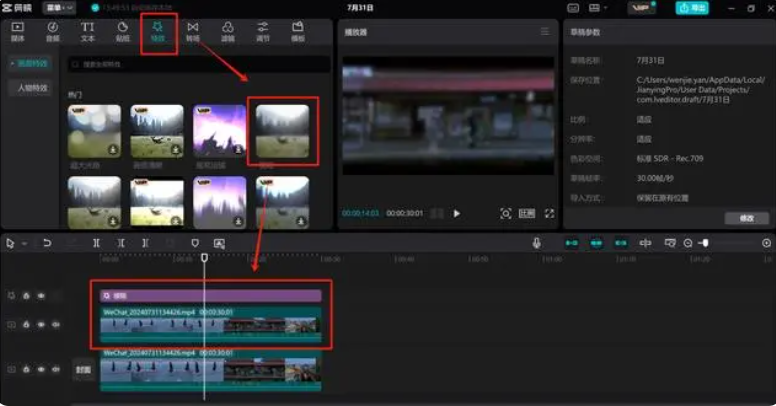
Task: Hide the effects track with its eye icon
Action: tap(41, 296)
